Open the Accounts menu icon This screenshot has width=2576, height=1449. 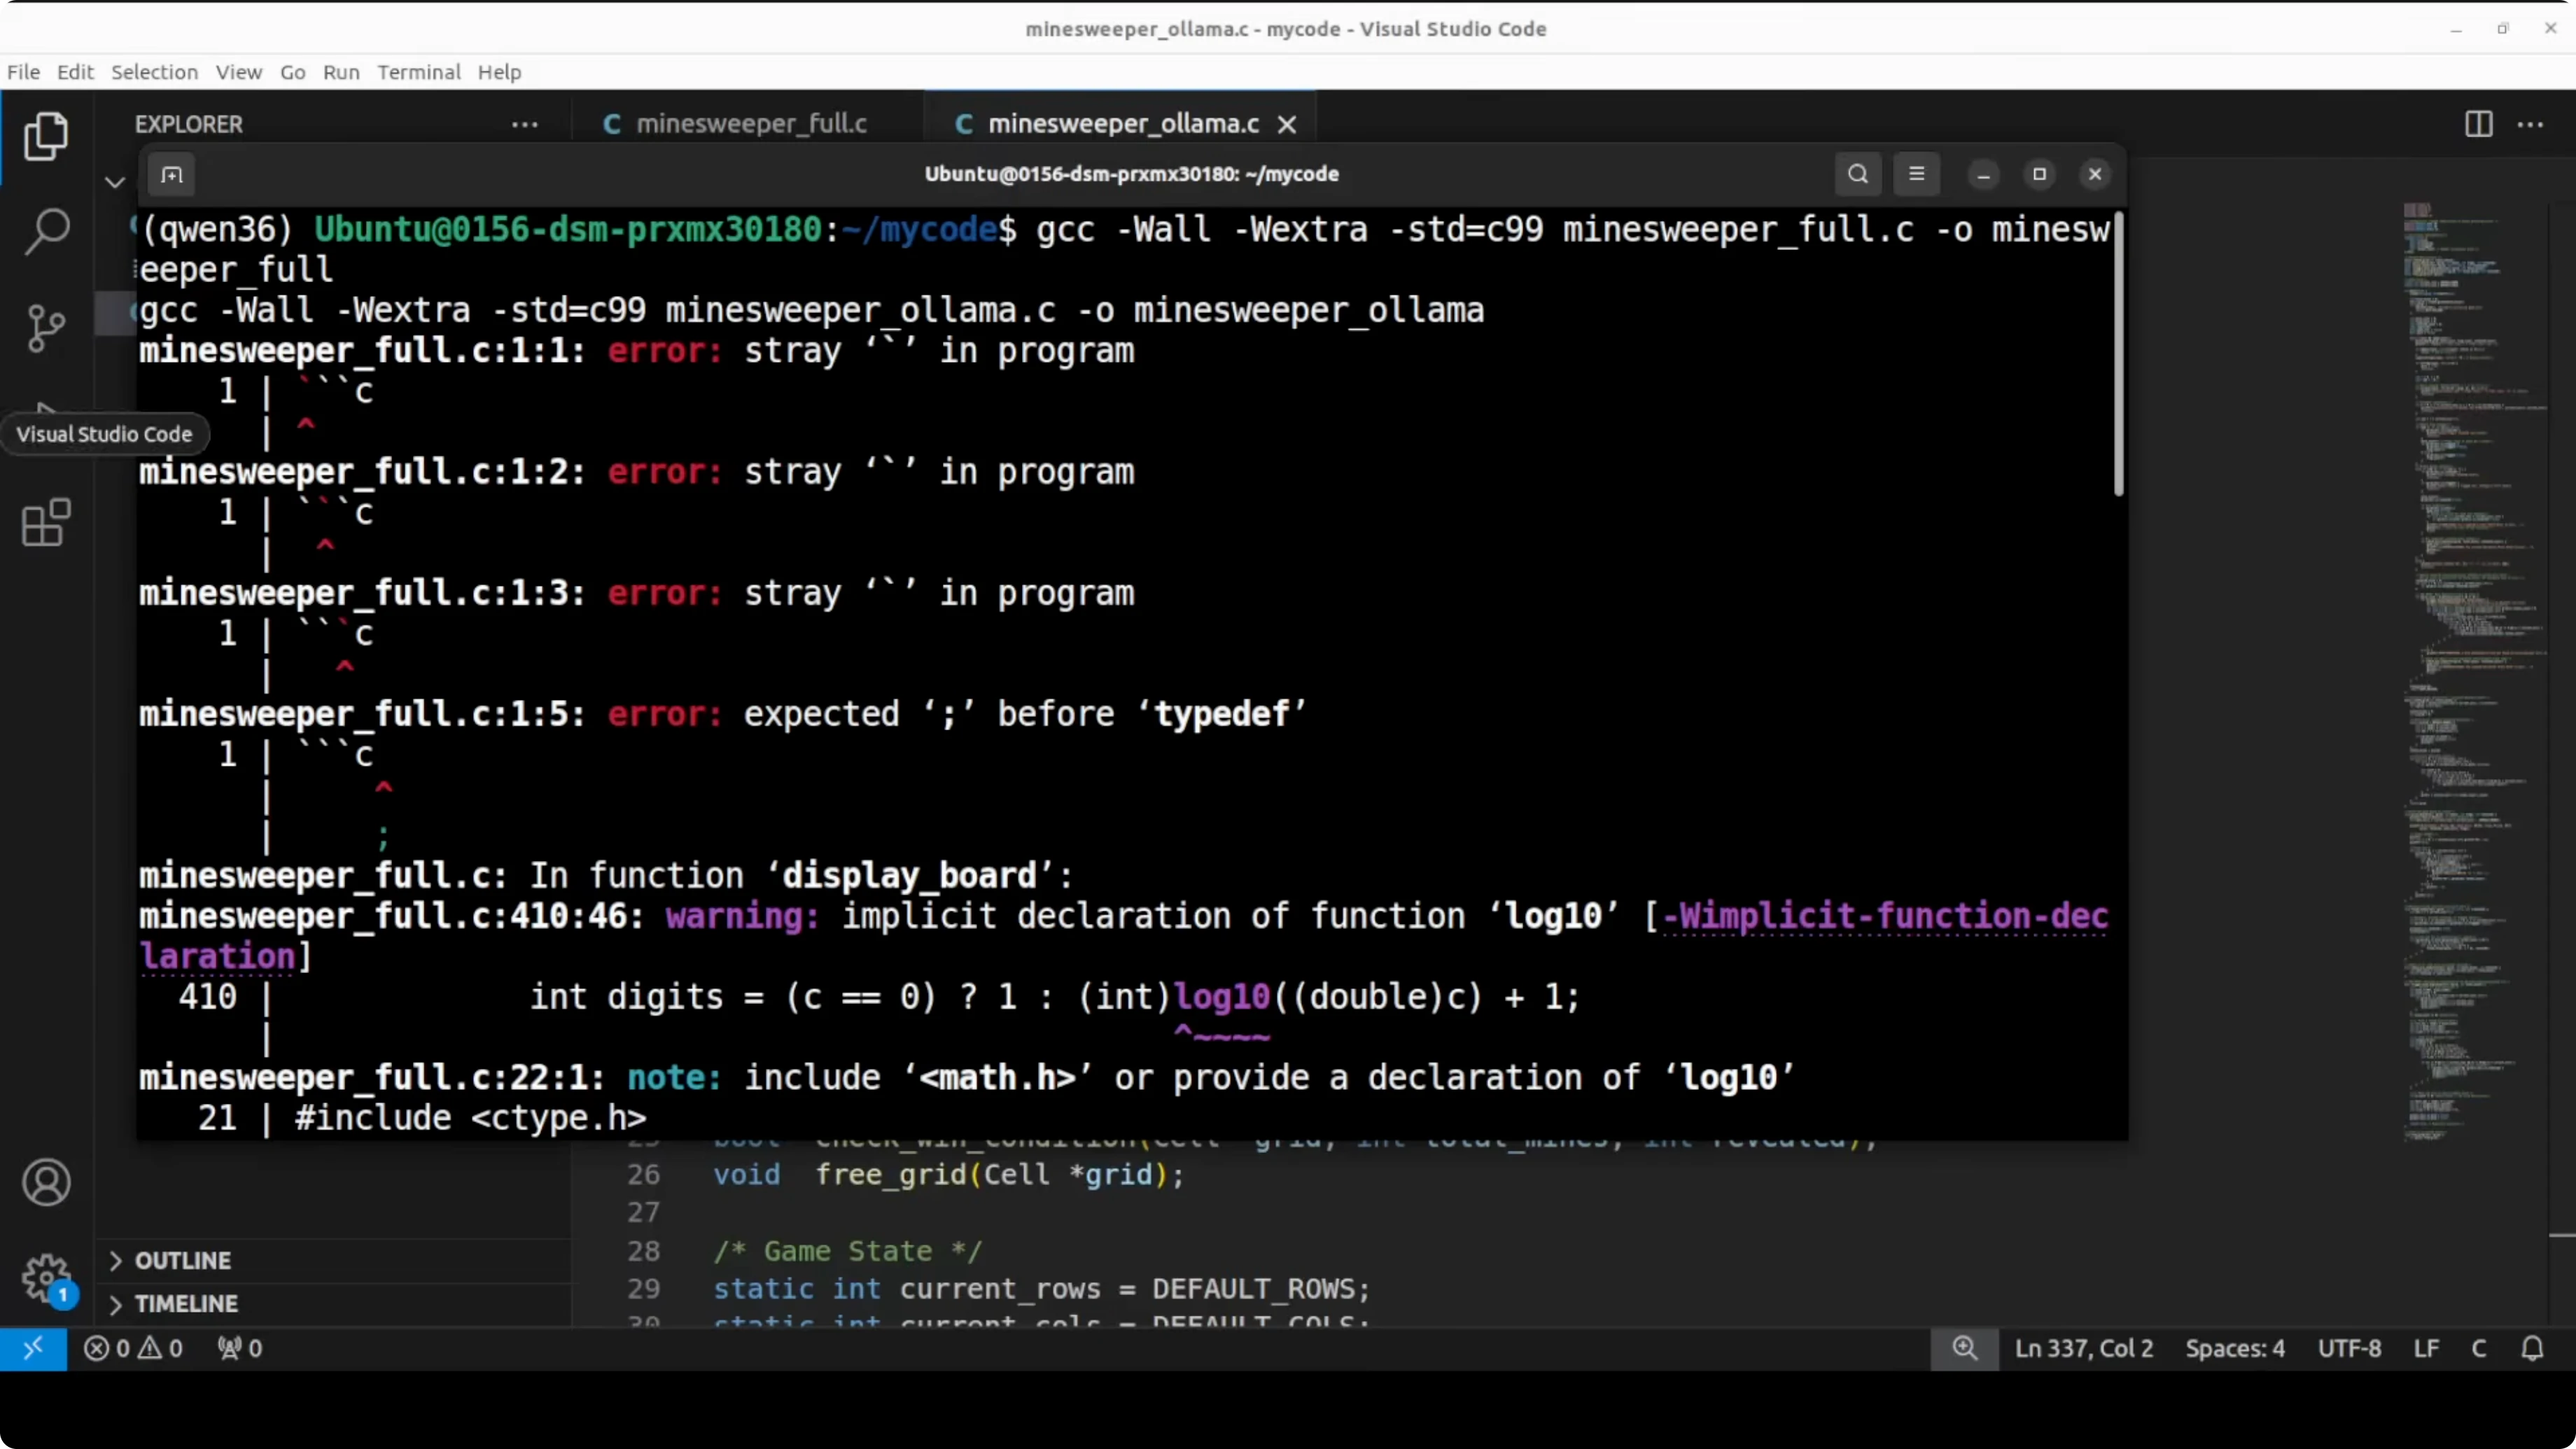[46, 1183]
